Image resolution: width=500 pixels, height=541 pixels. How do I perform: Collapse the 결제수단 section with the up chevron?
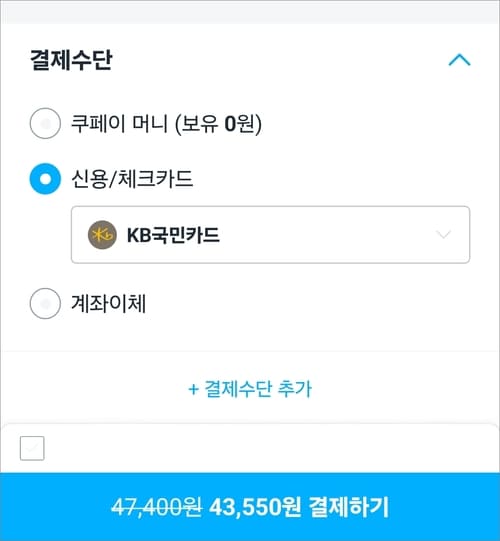tap(459, 60)
